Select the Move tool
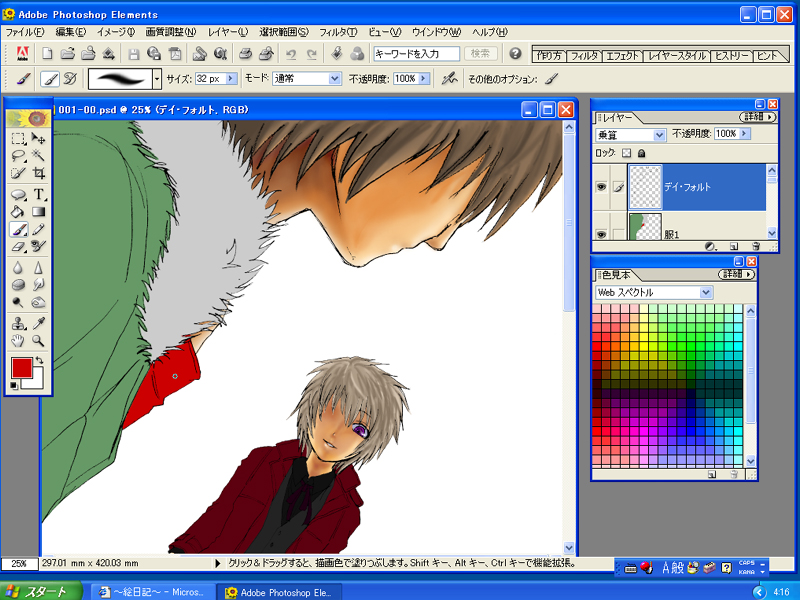 tap(38, 138)
